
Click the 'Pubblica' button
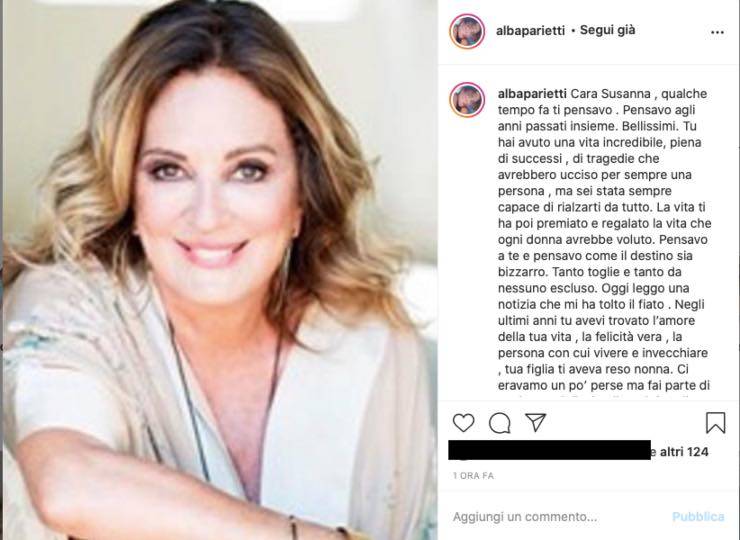698,517
